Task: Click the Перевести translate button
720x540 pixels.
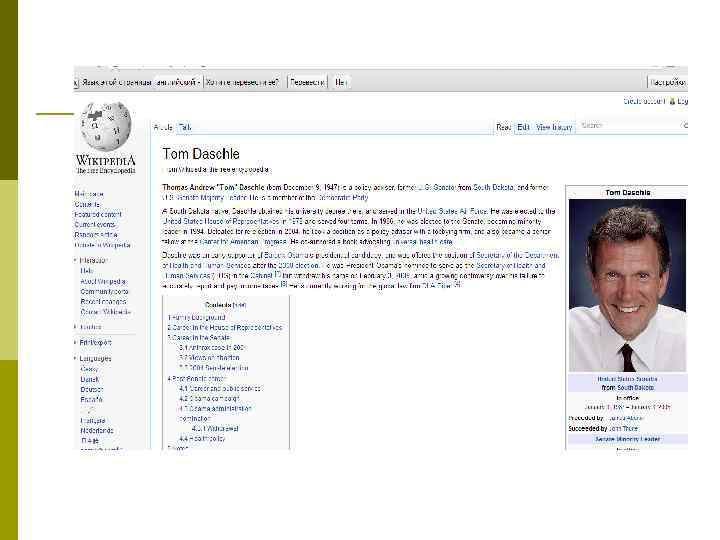Action: pos(307,82)
